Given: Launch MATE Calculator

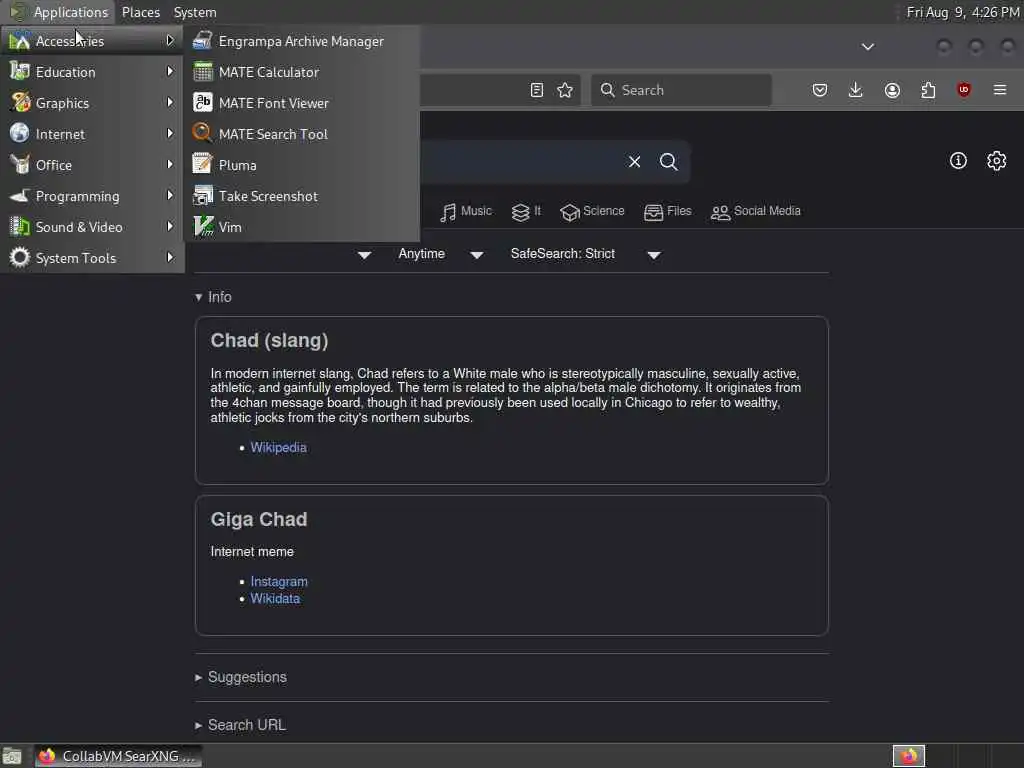Looking at the screenshot, I should click(301, 72).
